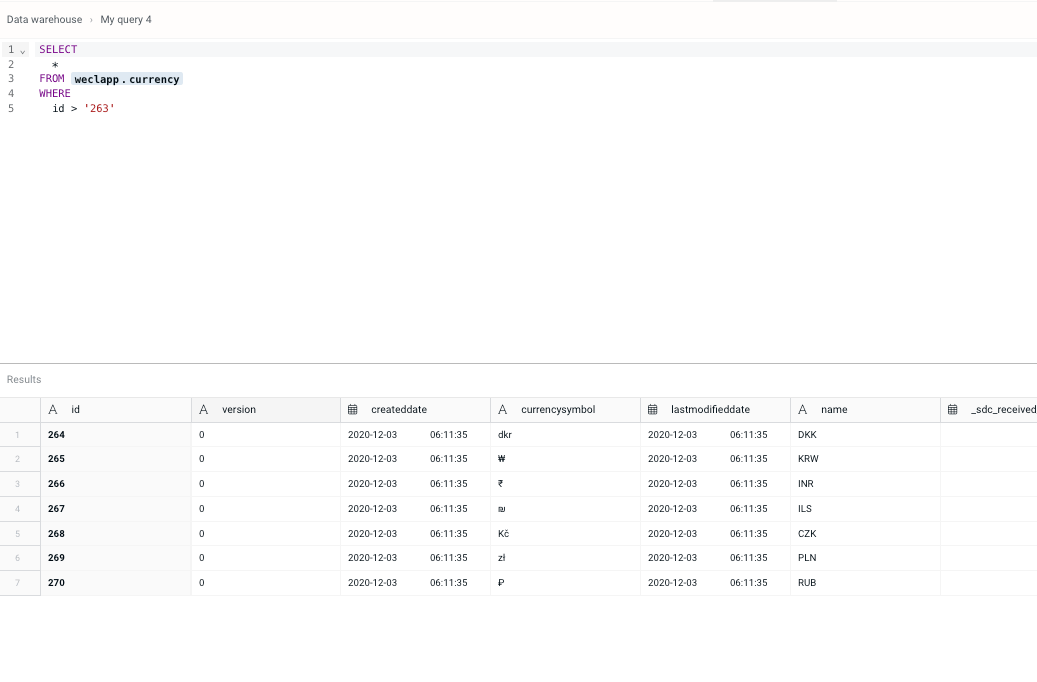The width and height of the screenshot is (1037, 682).
Task: Select the currencysymbol cell Kč
Action: (565, 534)
